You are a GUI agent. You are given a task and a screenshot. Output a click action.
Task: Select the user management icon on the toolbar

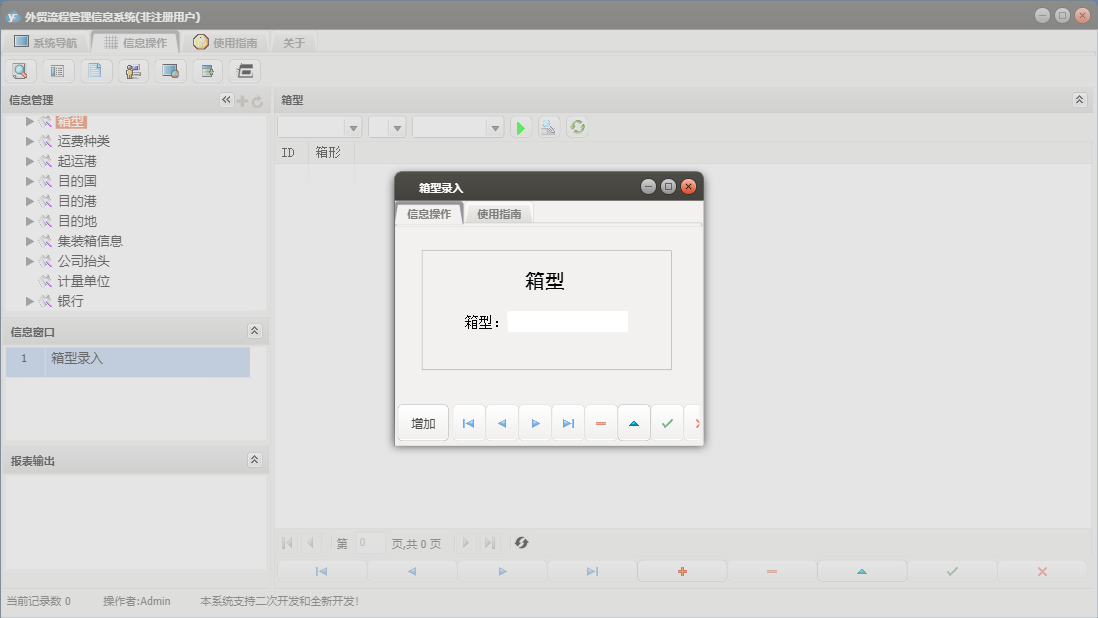click(132, 70)
